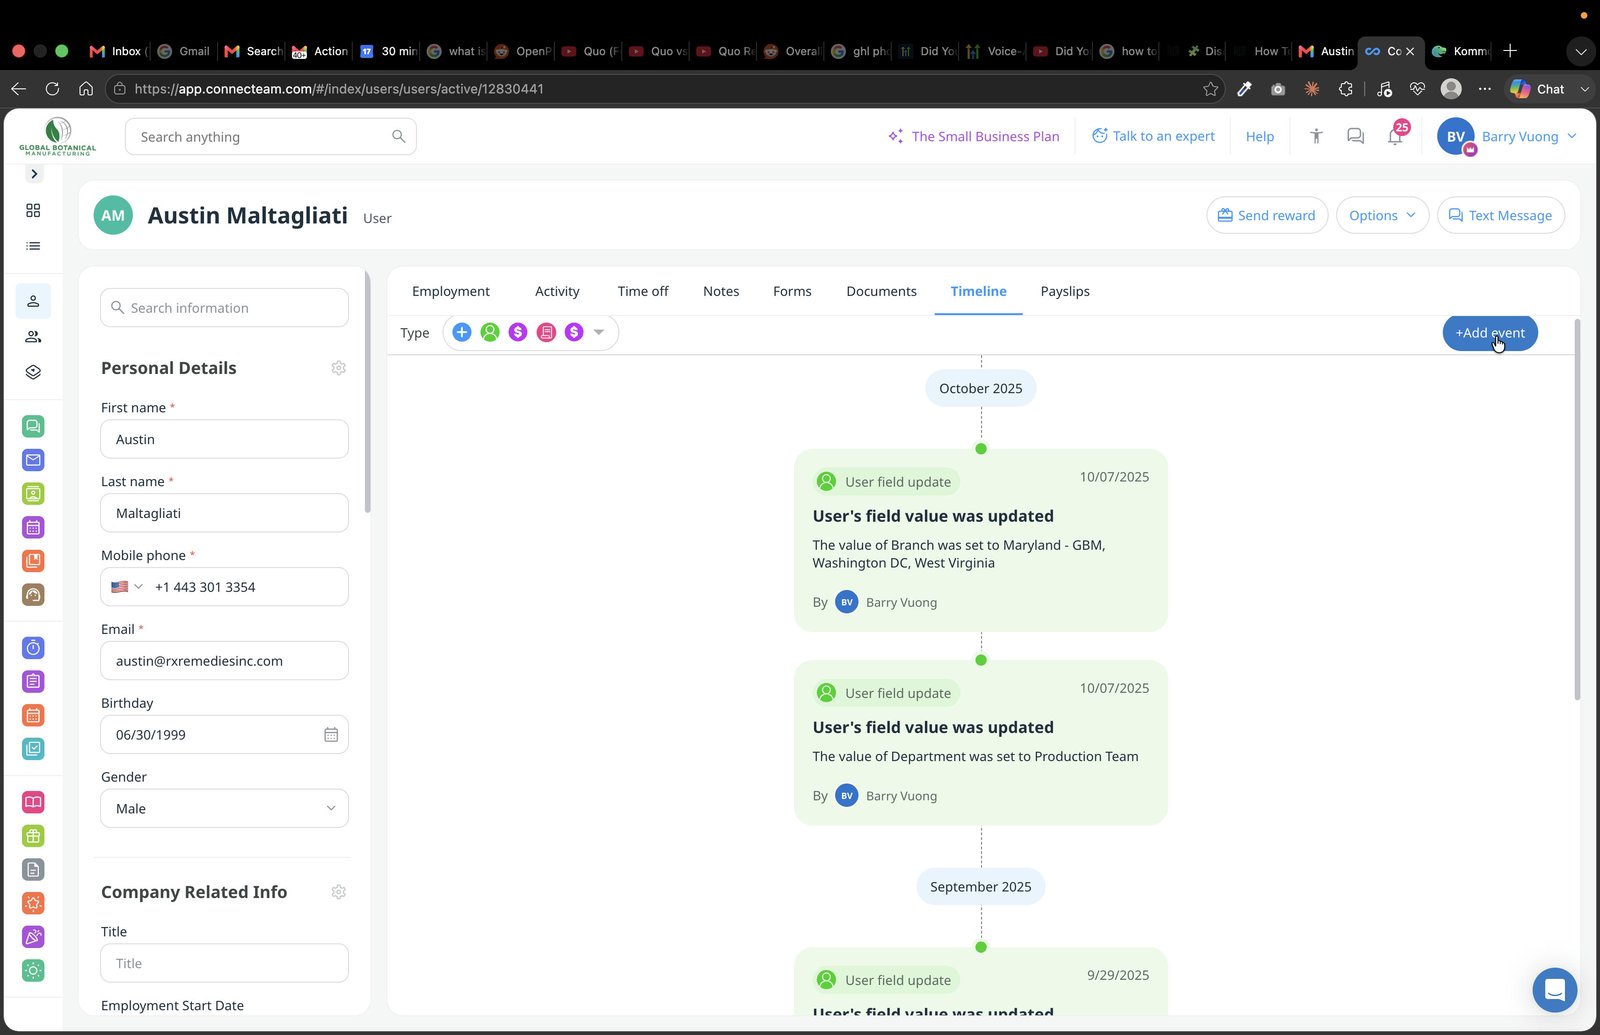Open accessibility options icon in header
This screenshot has width=1600, height=1035.
tap(1316, 136)
